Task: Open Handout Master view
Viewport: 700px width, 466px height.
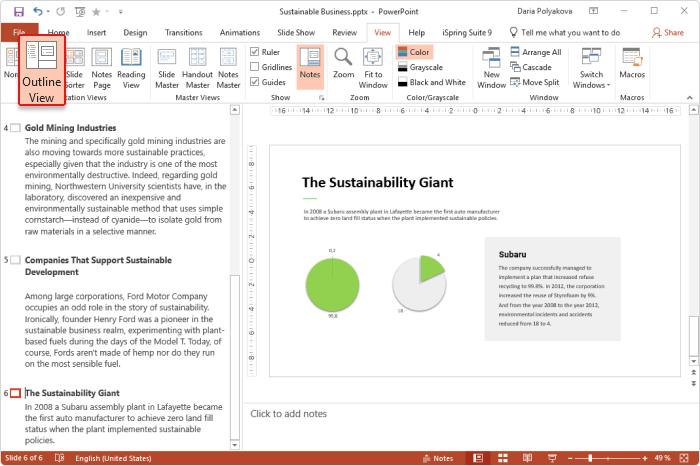Action: 198,67
